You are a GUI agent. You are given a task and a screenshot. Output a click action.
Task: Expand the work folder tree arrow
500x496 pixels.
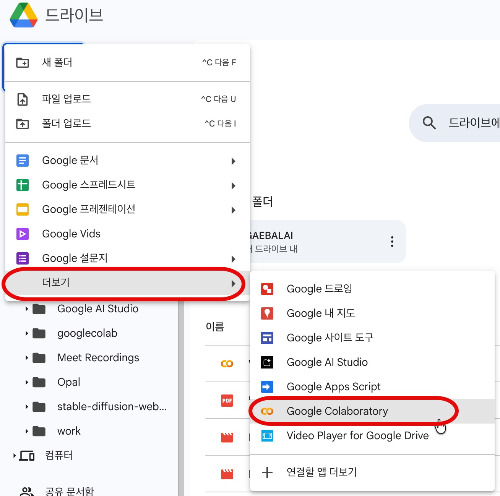click(26, 431)
